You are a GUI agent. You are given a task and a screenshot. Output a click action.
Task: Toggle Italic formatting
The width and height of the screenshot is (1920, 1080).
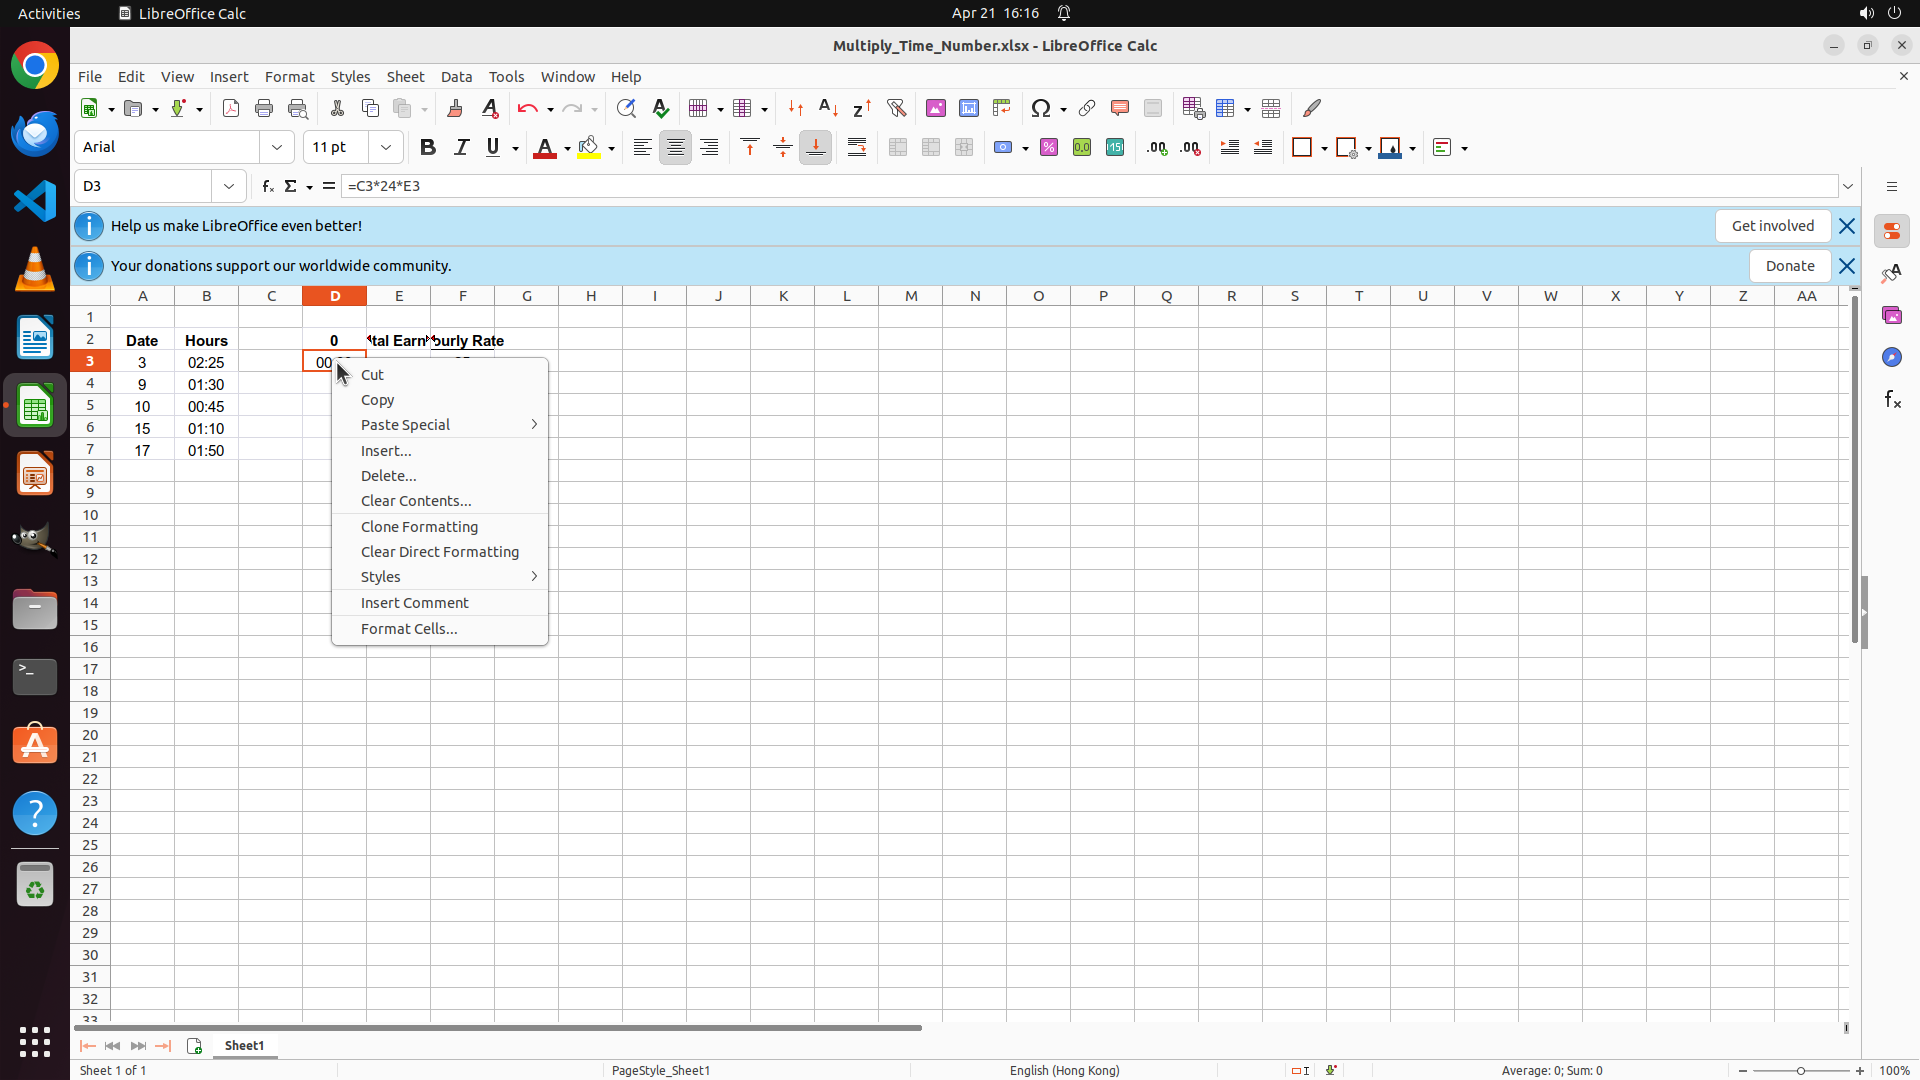pos(461,148)
